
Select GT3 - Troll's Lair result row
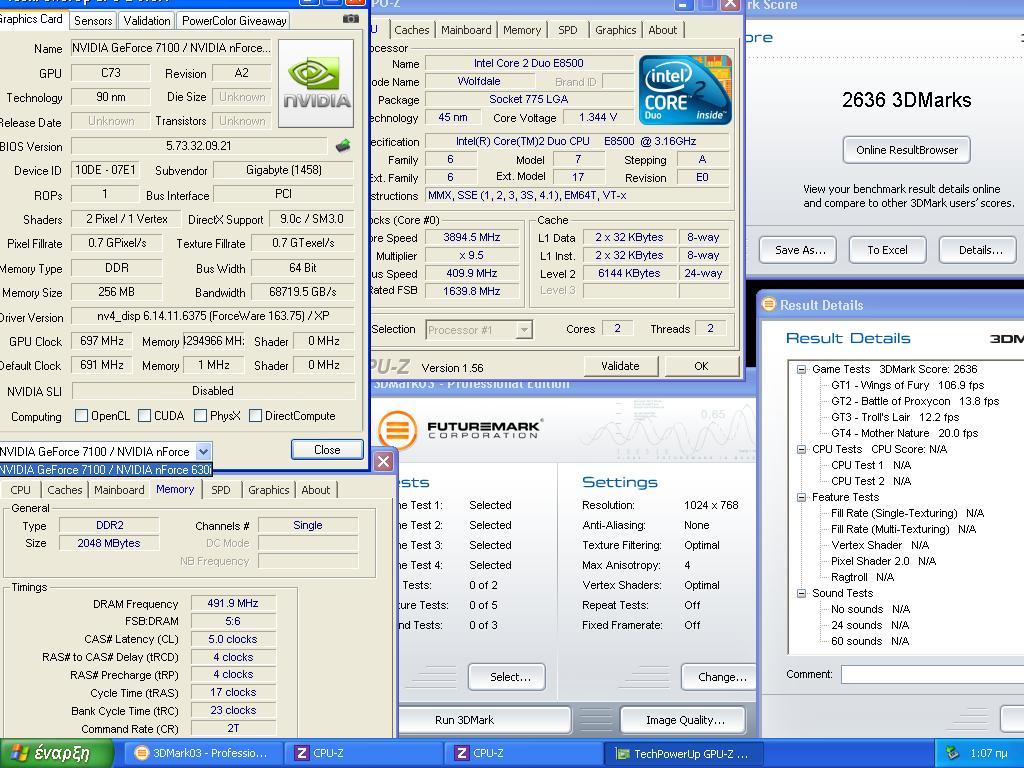[895, 417]
